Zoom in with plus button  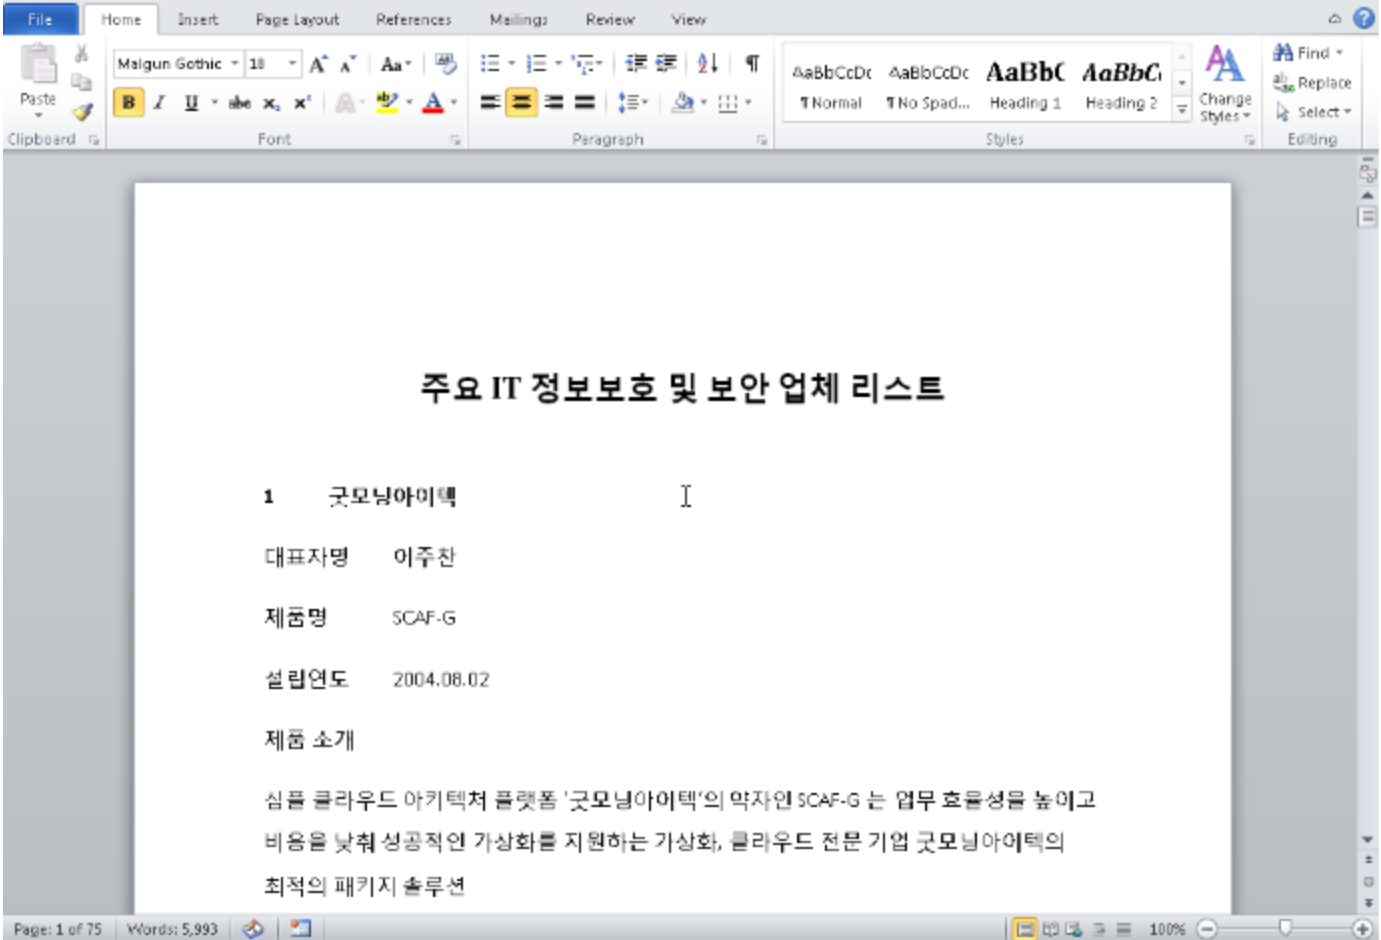[x=1362, y=929]
